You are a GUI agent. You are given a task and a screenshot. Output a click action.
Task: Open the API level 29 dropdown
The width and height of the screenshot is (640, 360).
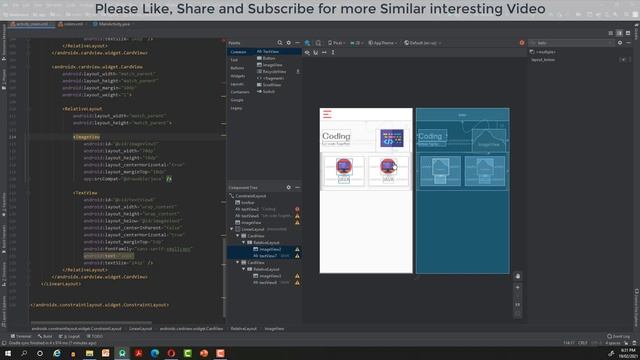click(x=356, y=42)
